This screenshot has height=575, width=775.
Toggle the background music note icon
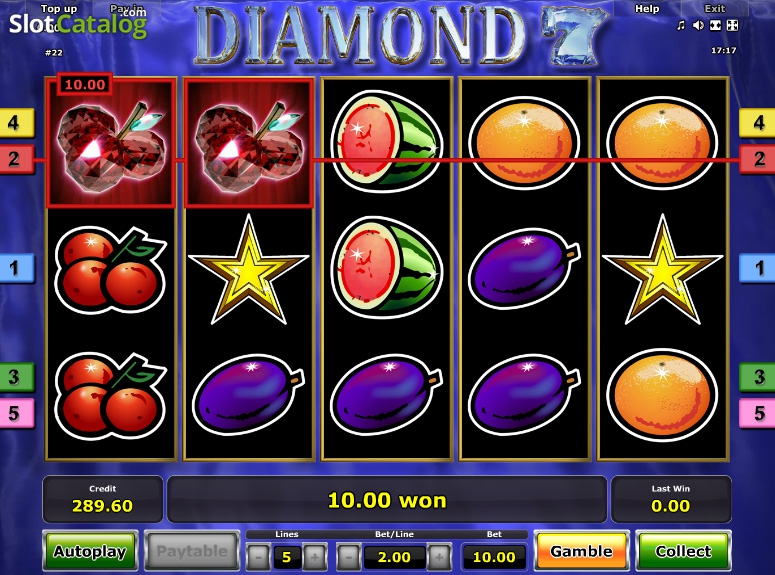pos(681,25)
